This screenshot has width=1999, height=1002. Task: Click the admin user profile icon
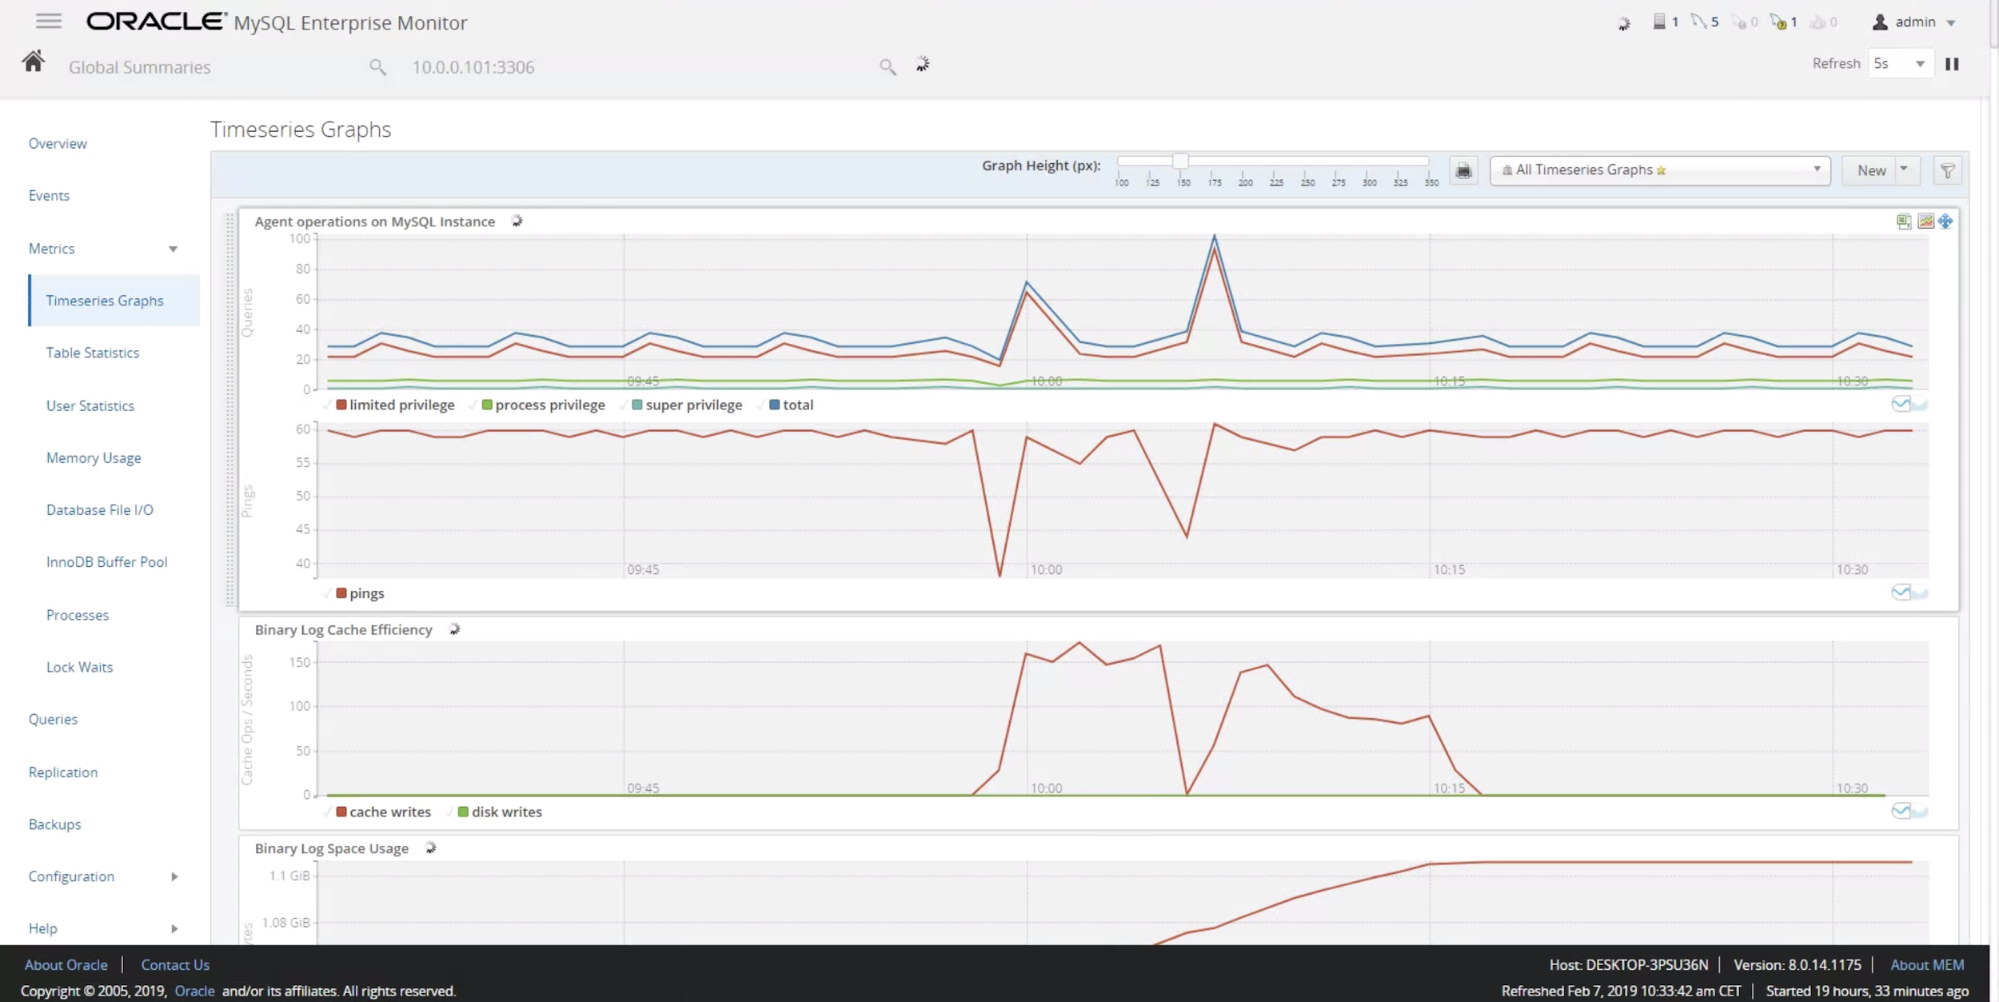coord(1880,22)
